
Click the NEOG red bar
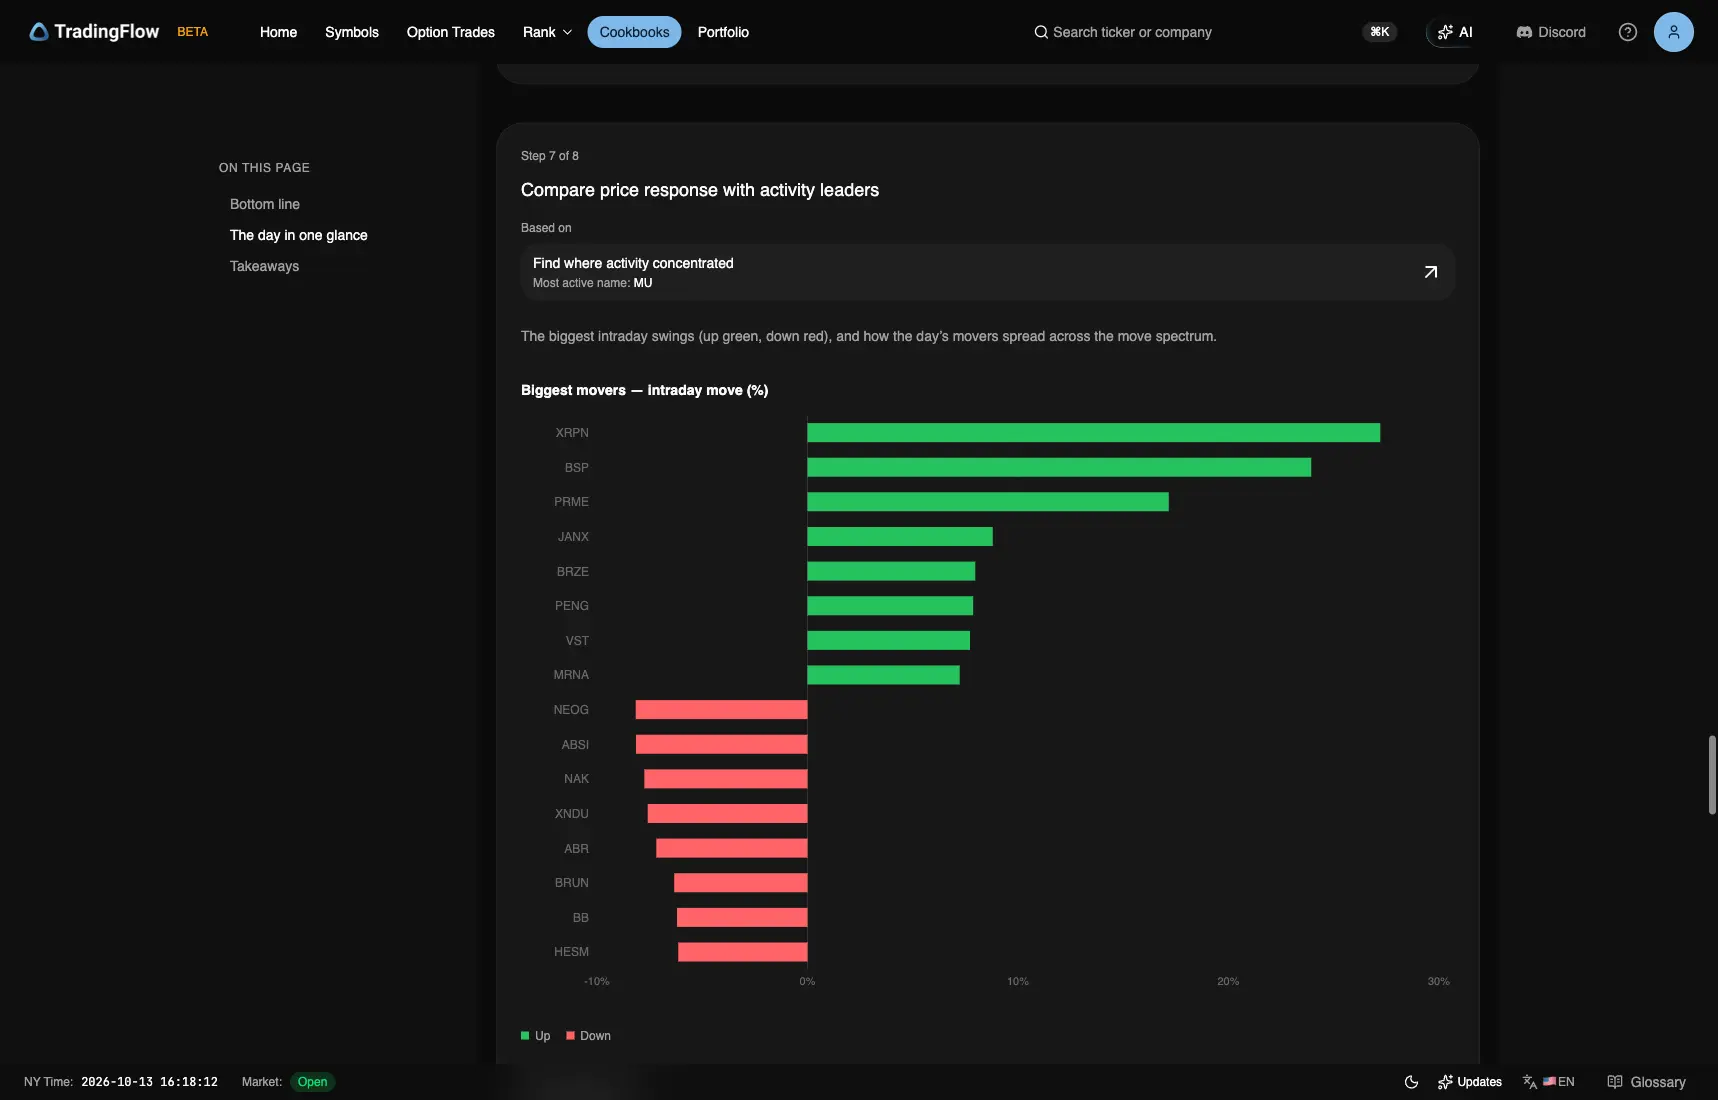click(x=721, y=710)
